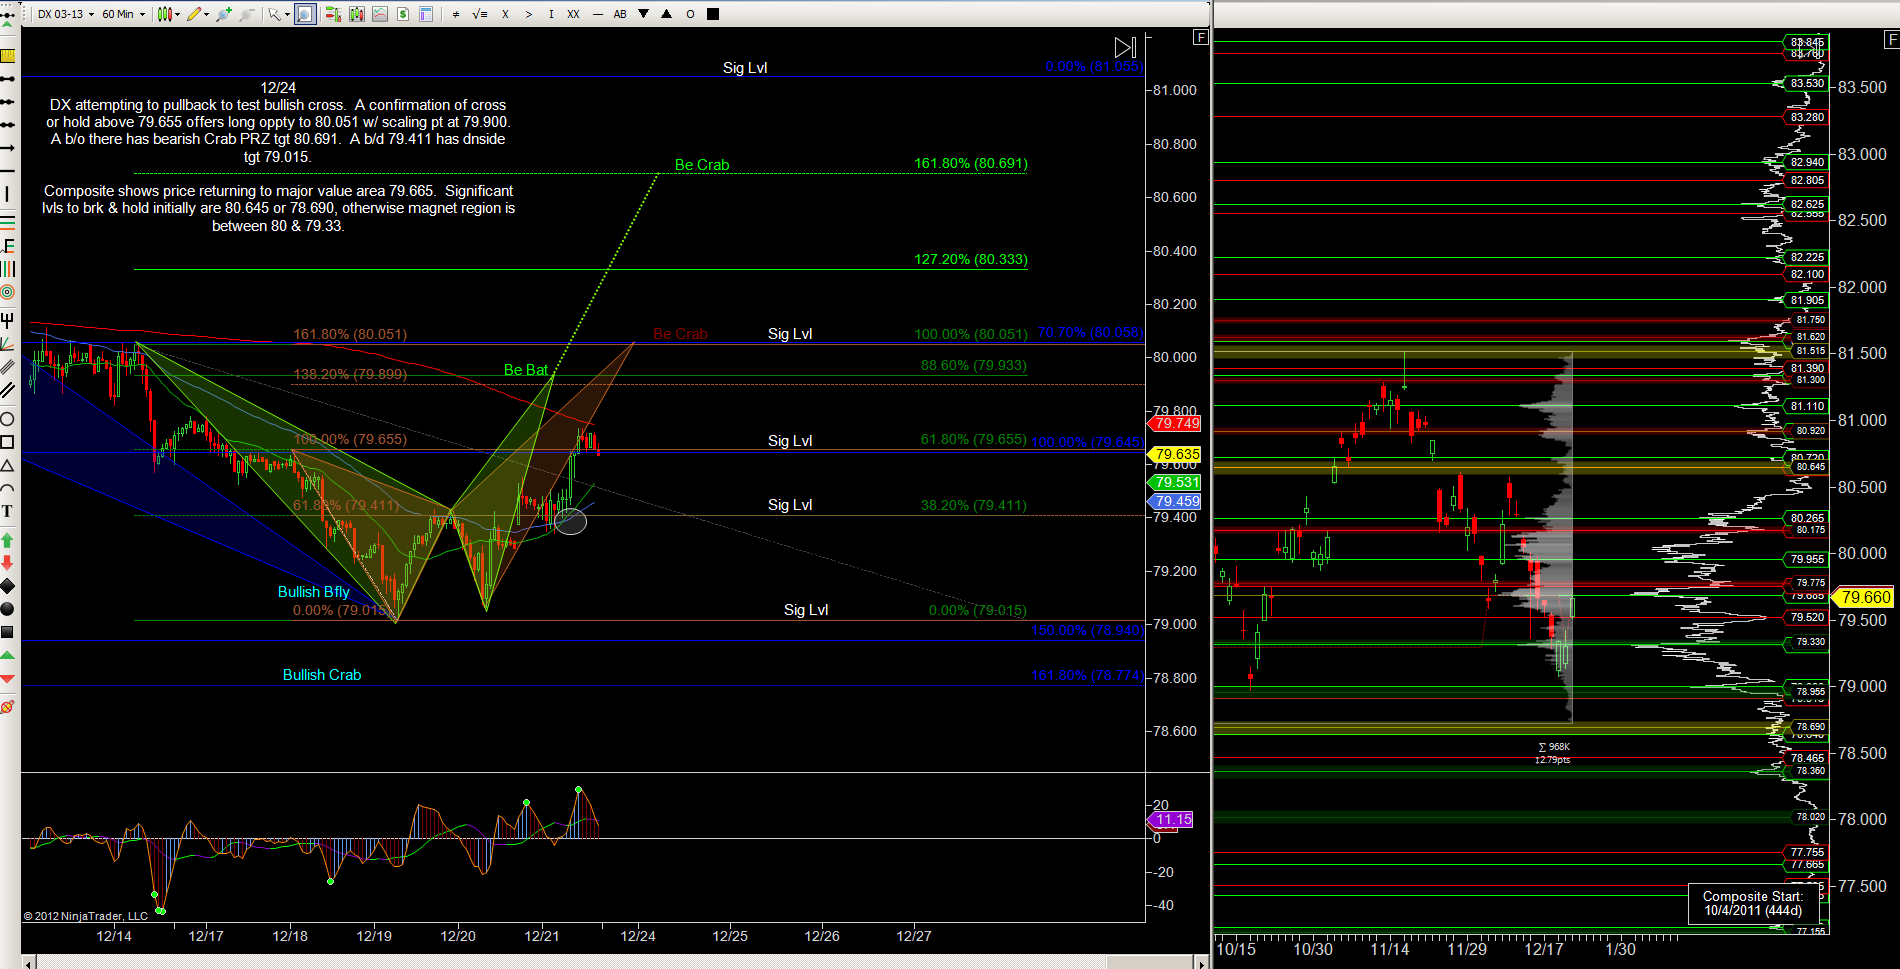Viewport: 1900px width, 969px height.
Task: Open the candlestick chart style dropdown
Action: point(168,14)
